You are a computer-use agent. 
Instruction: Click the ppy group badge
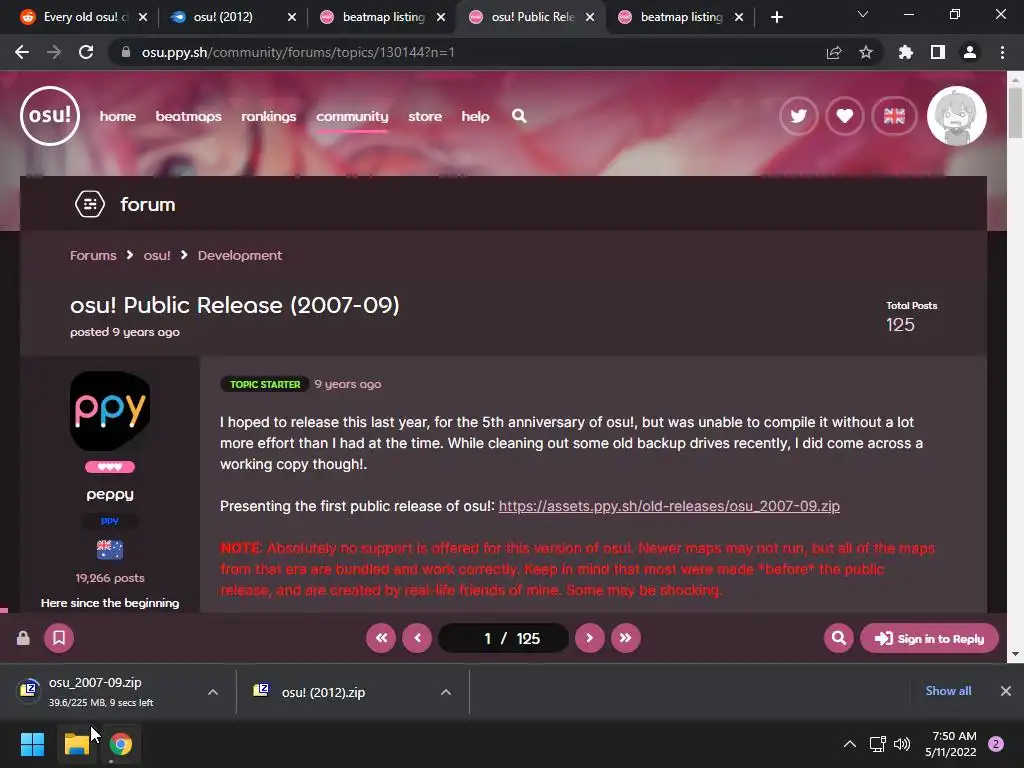[110, 520]
